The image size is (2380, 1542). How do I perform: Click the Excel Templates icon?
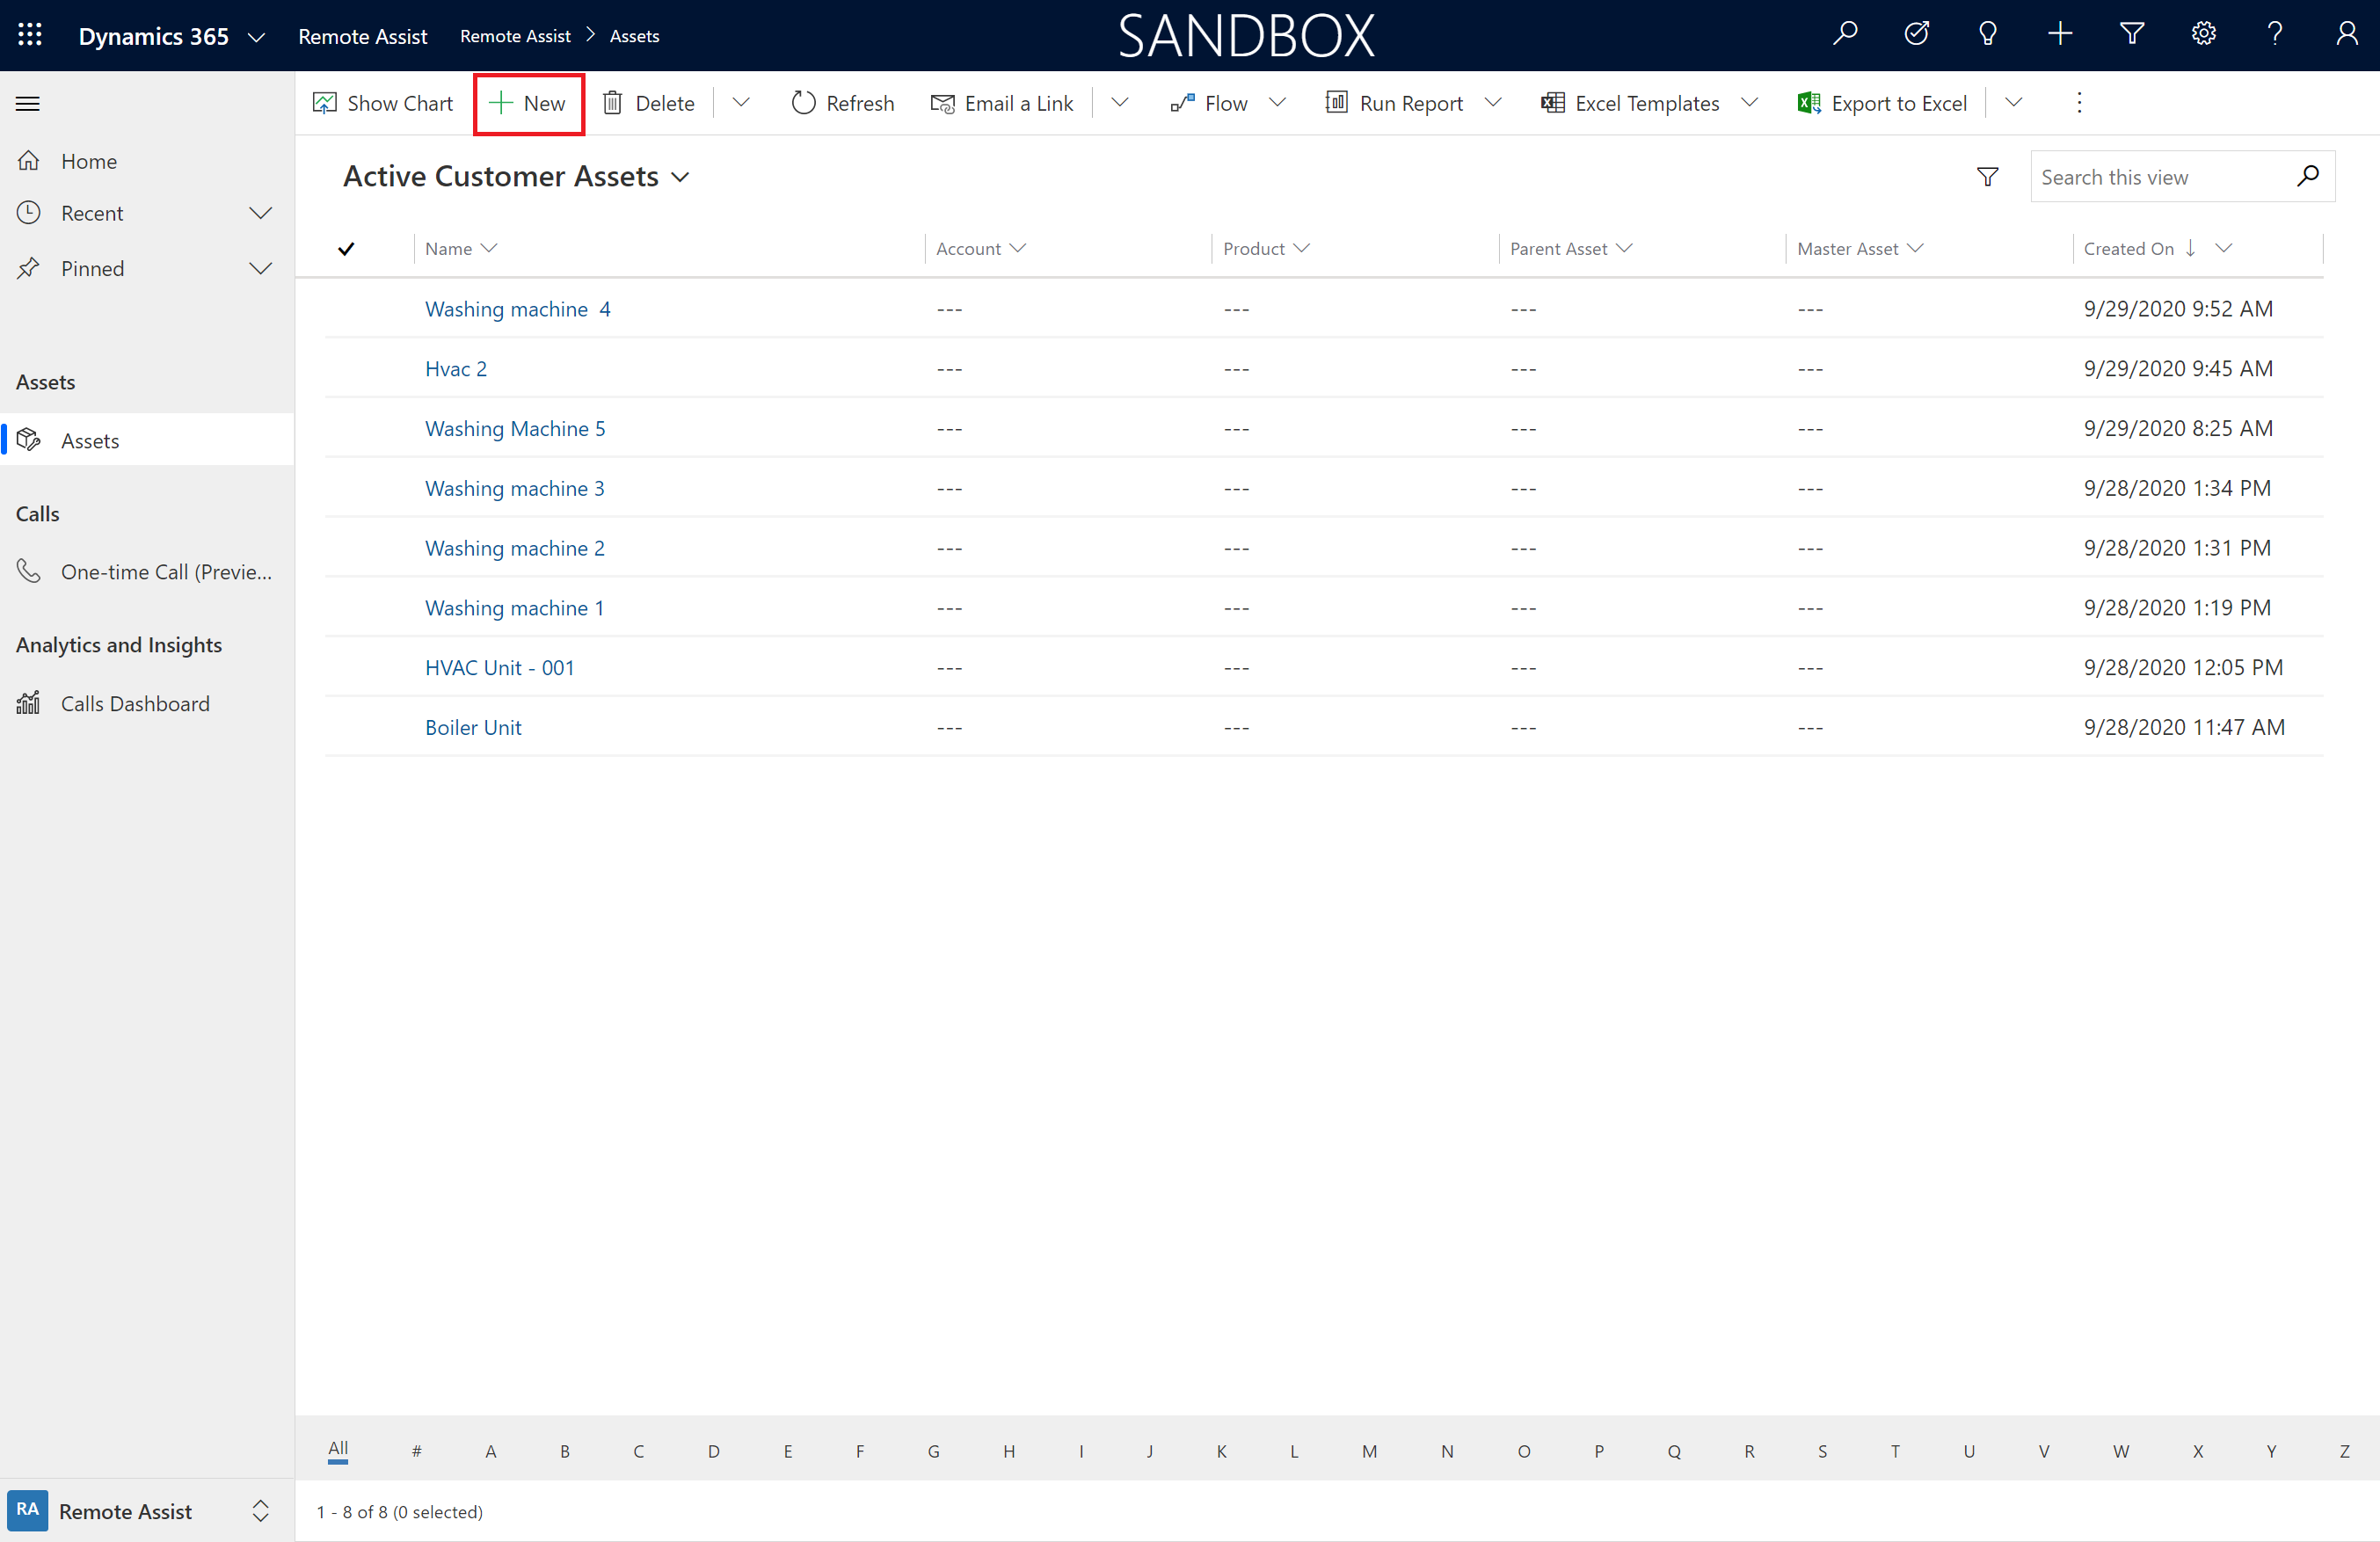(x=1547, y=102)
